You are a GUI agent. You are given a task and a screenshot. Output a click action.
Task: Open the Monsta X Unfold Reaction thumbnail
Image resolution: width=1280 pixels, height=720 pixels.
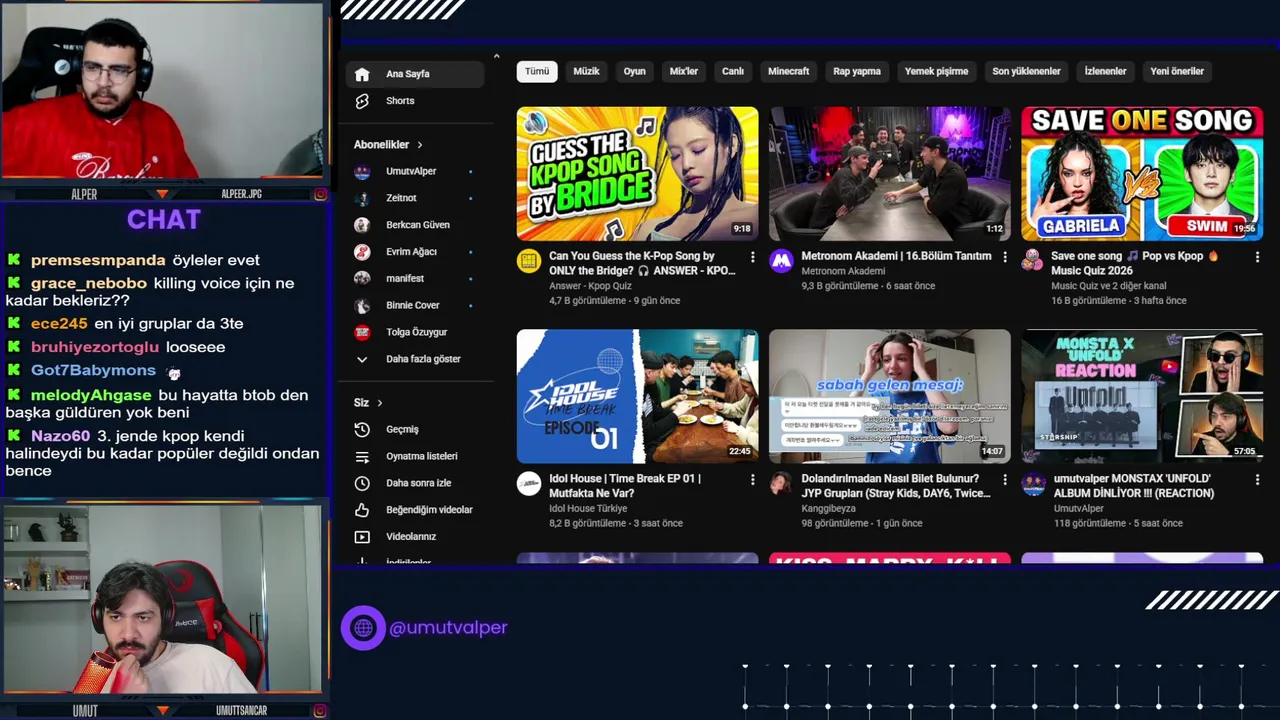coord(1142,397)
